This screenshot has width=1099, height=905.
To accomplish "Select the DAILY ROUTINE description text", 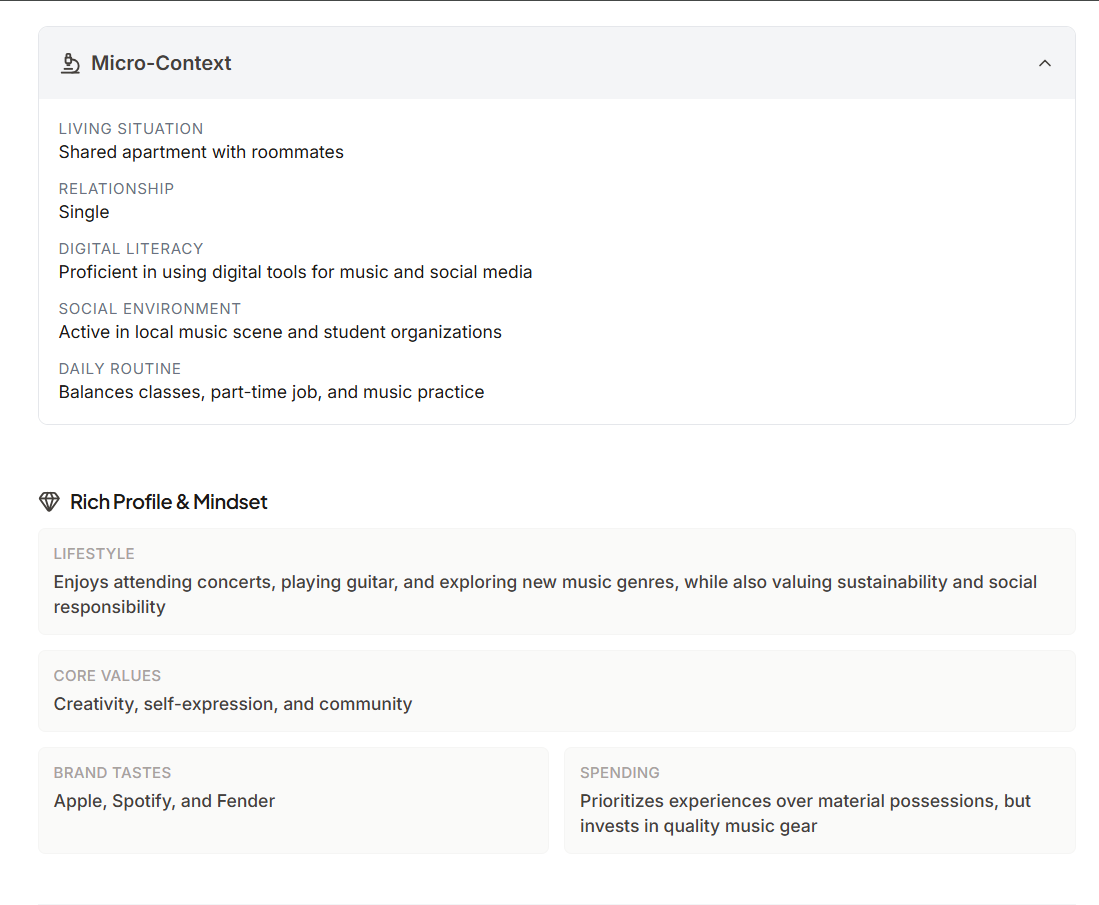I will point(271,391).
